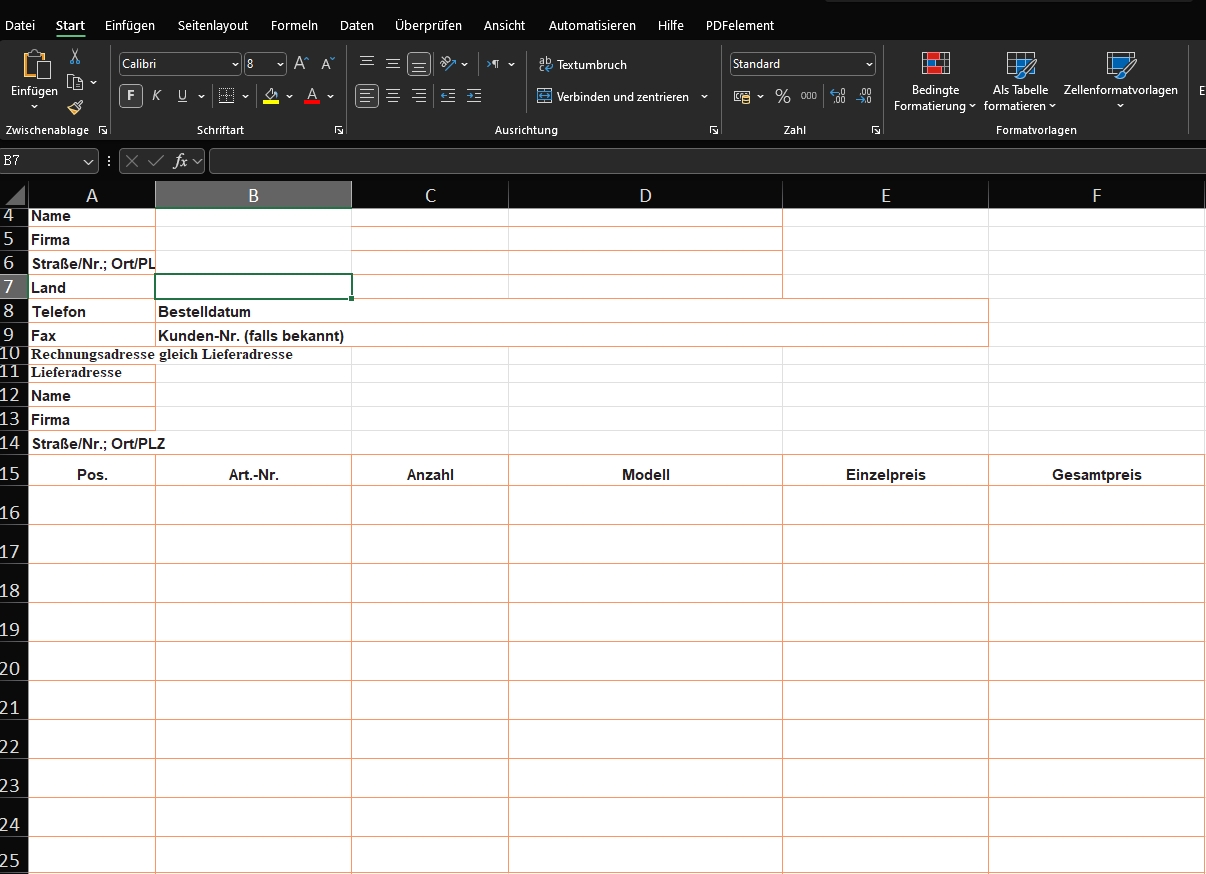Open the PDFelement menu tab

740,25
